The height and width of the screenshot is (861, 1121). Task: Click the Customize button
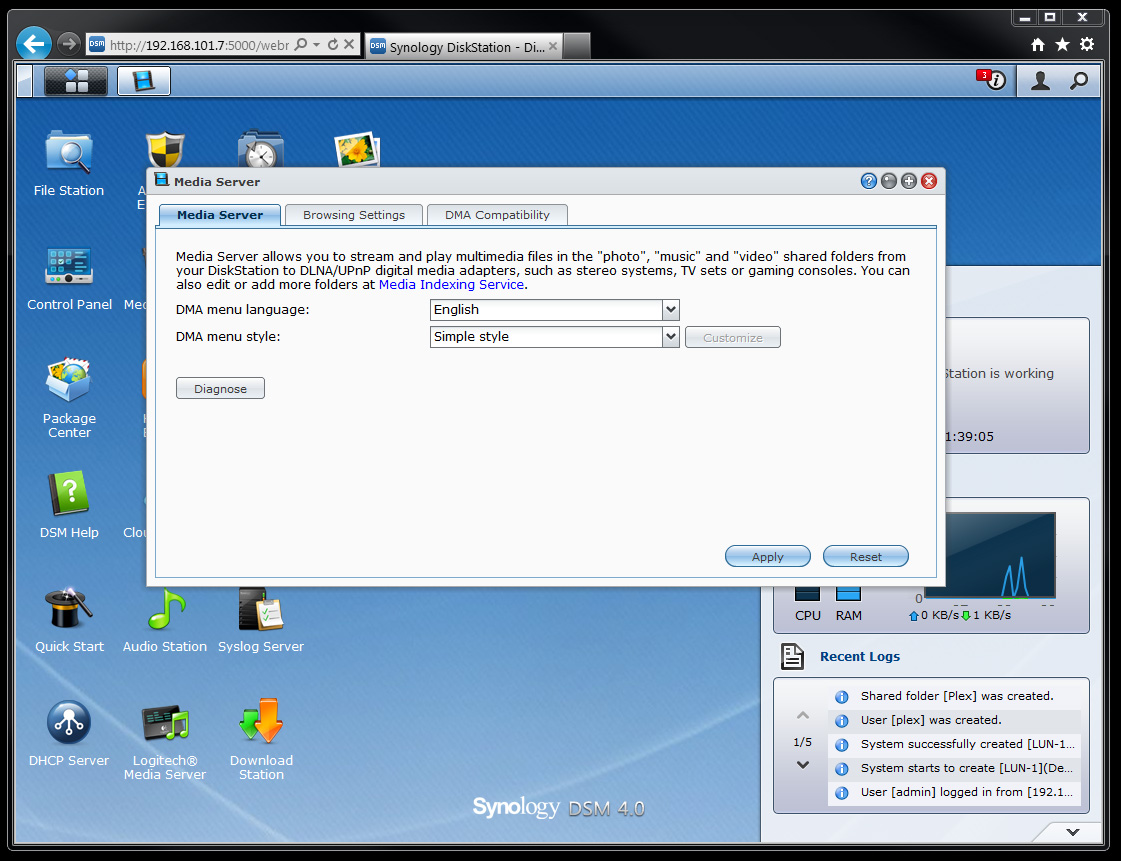[733, 338]
